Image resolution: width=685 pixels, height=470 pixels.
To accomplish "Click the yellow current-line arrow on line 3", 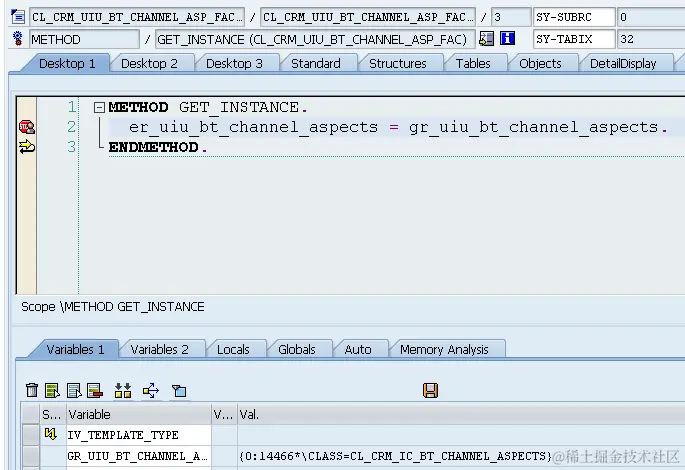I will pyautogui.click(x=27, y=147).
